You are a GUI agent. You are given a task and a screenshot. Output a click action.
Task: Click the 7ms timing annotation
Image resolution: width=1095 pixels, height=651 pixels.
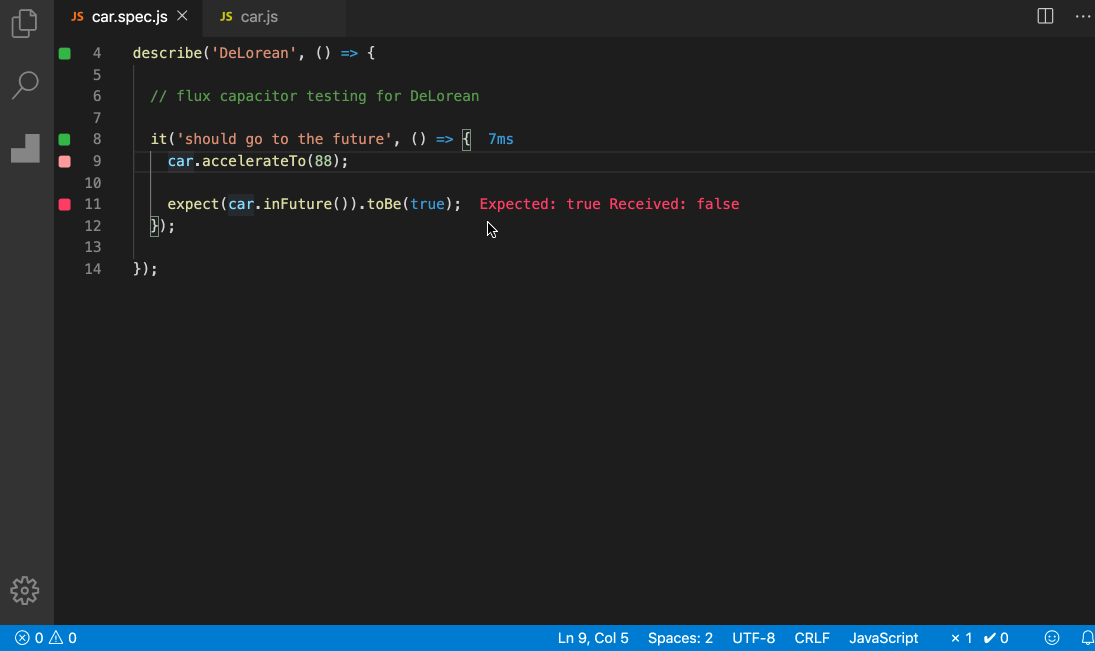501,139
